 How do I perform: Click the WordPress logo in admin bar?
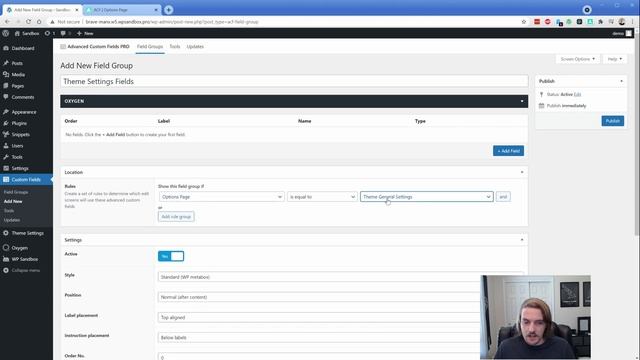(6, 33)
